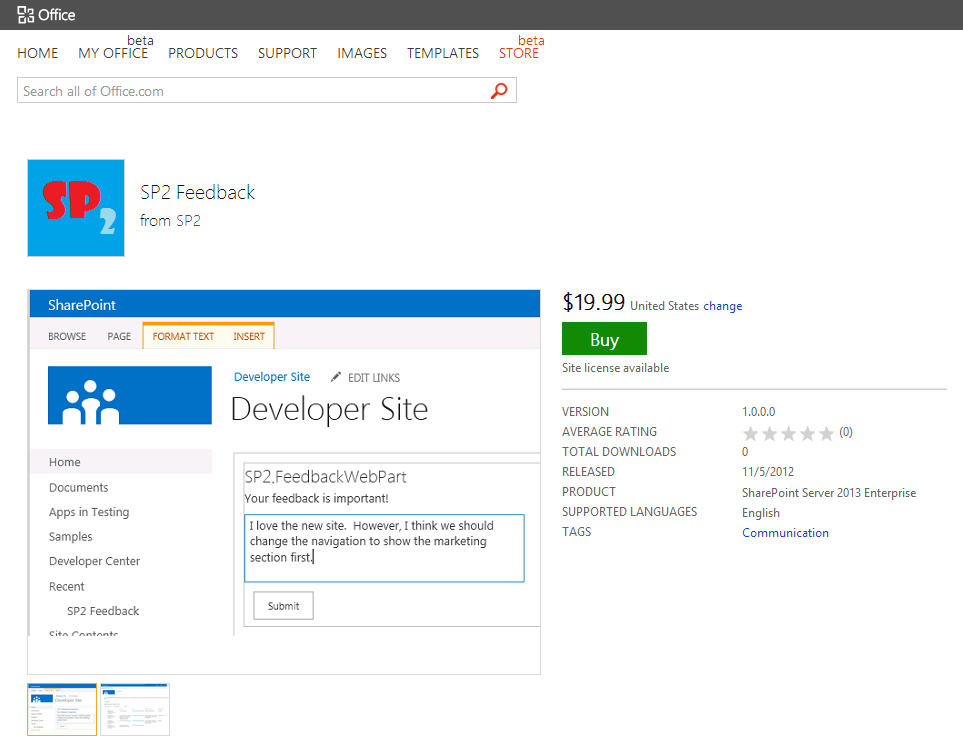Click the Site license available text
The width and height of the screenshot is (963, 746).
(x=615, y=368)
